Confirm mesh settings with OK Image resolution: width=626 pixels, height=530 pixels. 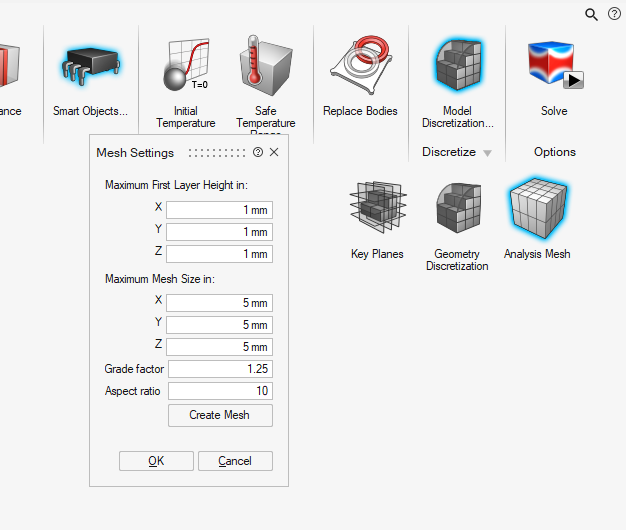tap(156, 461)
